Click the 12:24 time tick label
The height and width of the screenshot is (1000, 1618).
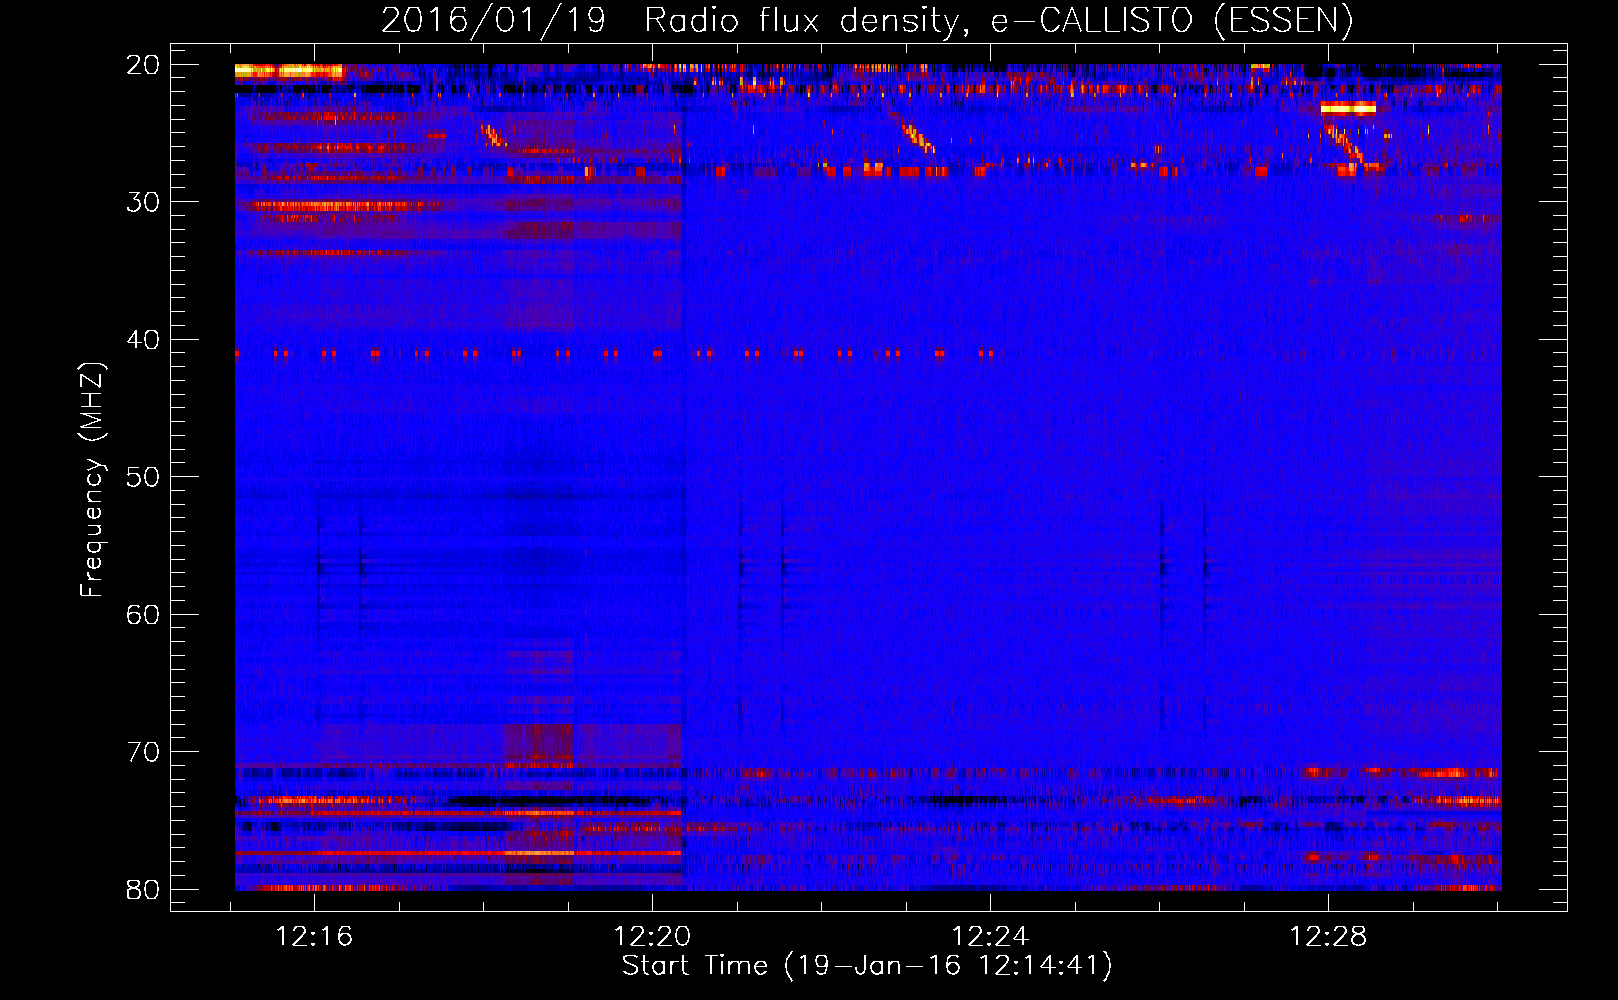click(990, 937)
